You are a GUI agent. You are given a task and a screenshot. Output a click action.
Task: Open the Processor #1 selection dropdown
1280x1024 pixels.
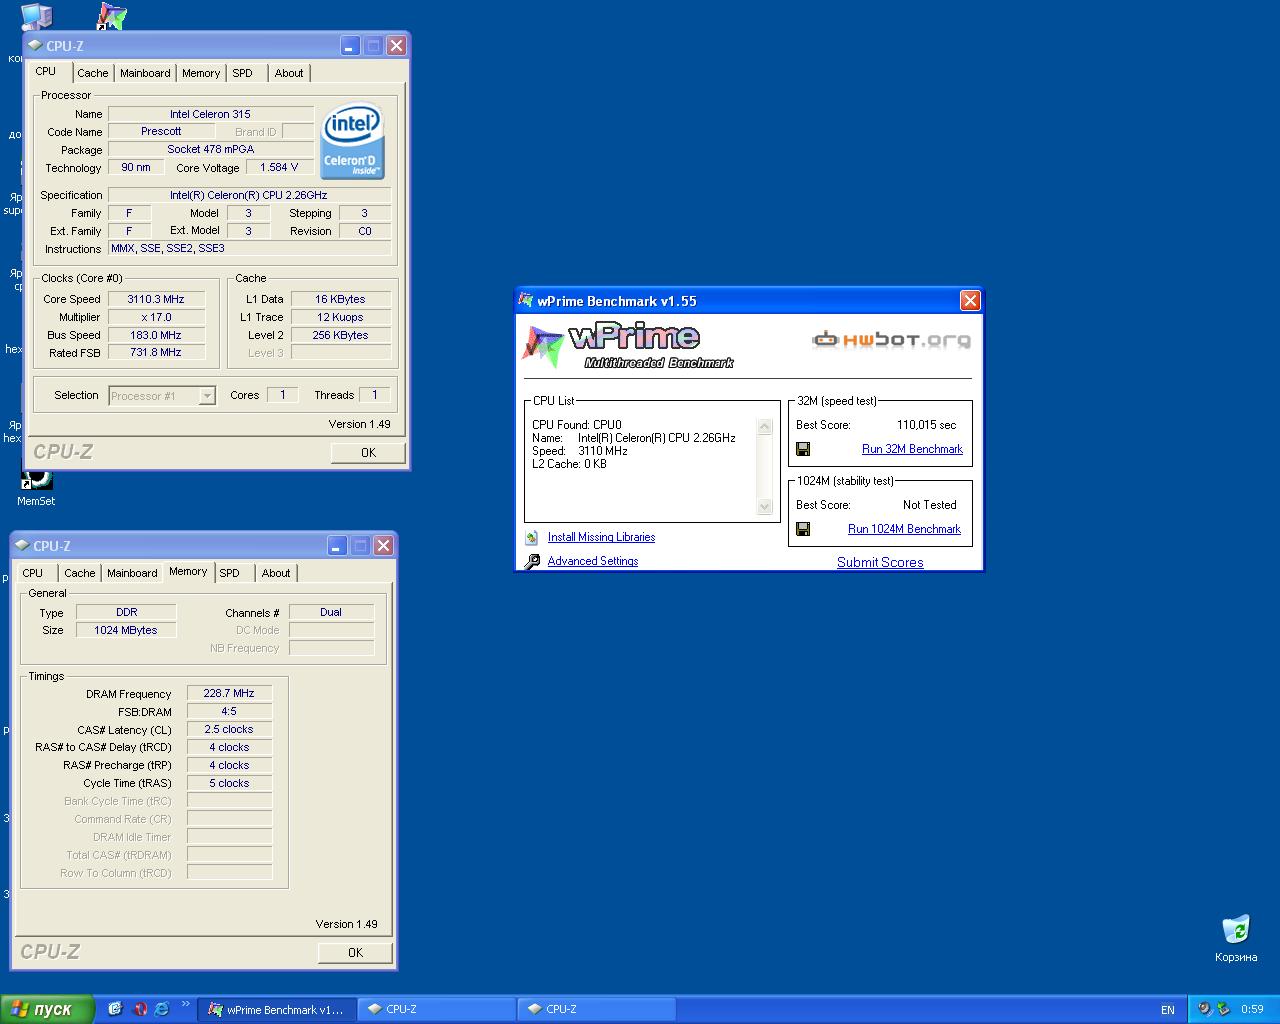click(x=207, y=396)
